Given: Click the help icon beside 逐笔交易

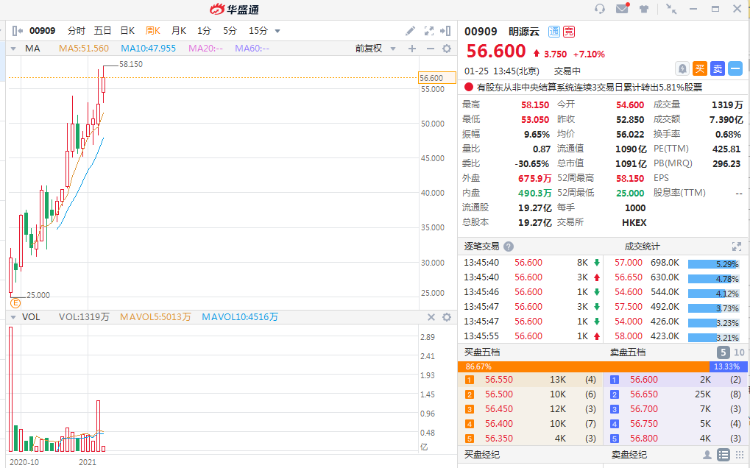Looking at the screenshot, I should coord(509,246).
